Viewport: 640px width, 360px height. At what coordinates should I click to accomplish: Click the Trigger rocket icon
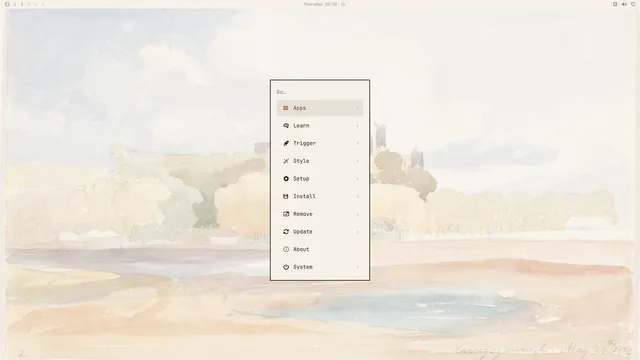pos(286,143)
